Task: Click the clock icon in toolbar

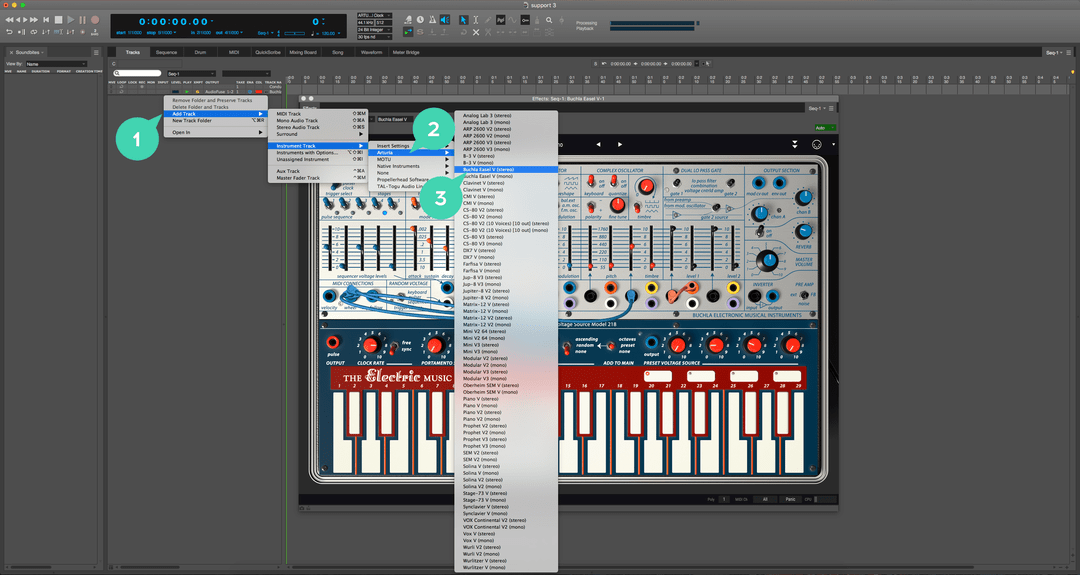Action: click(420, 20)
